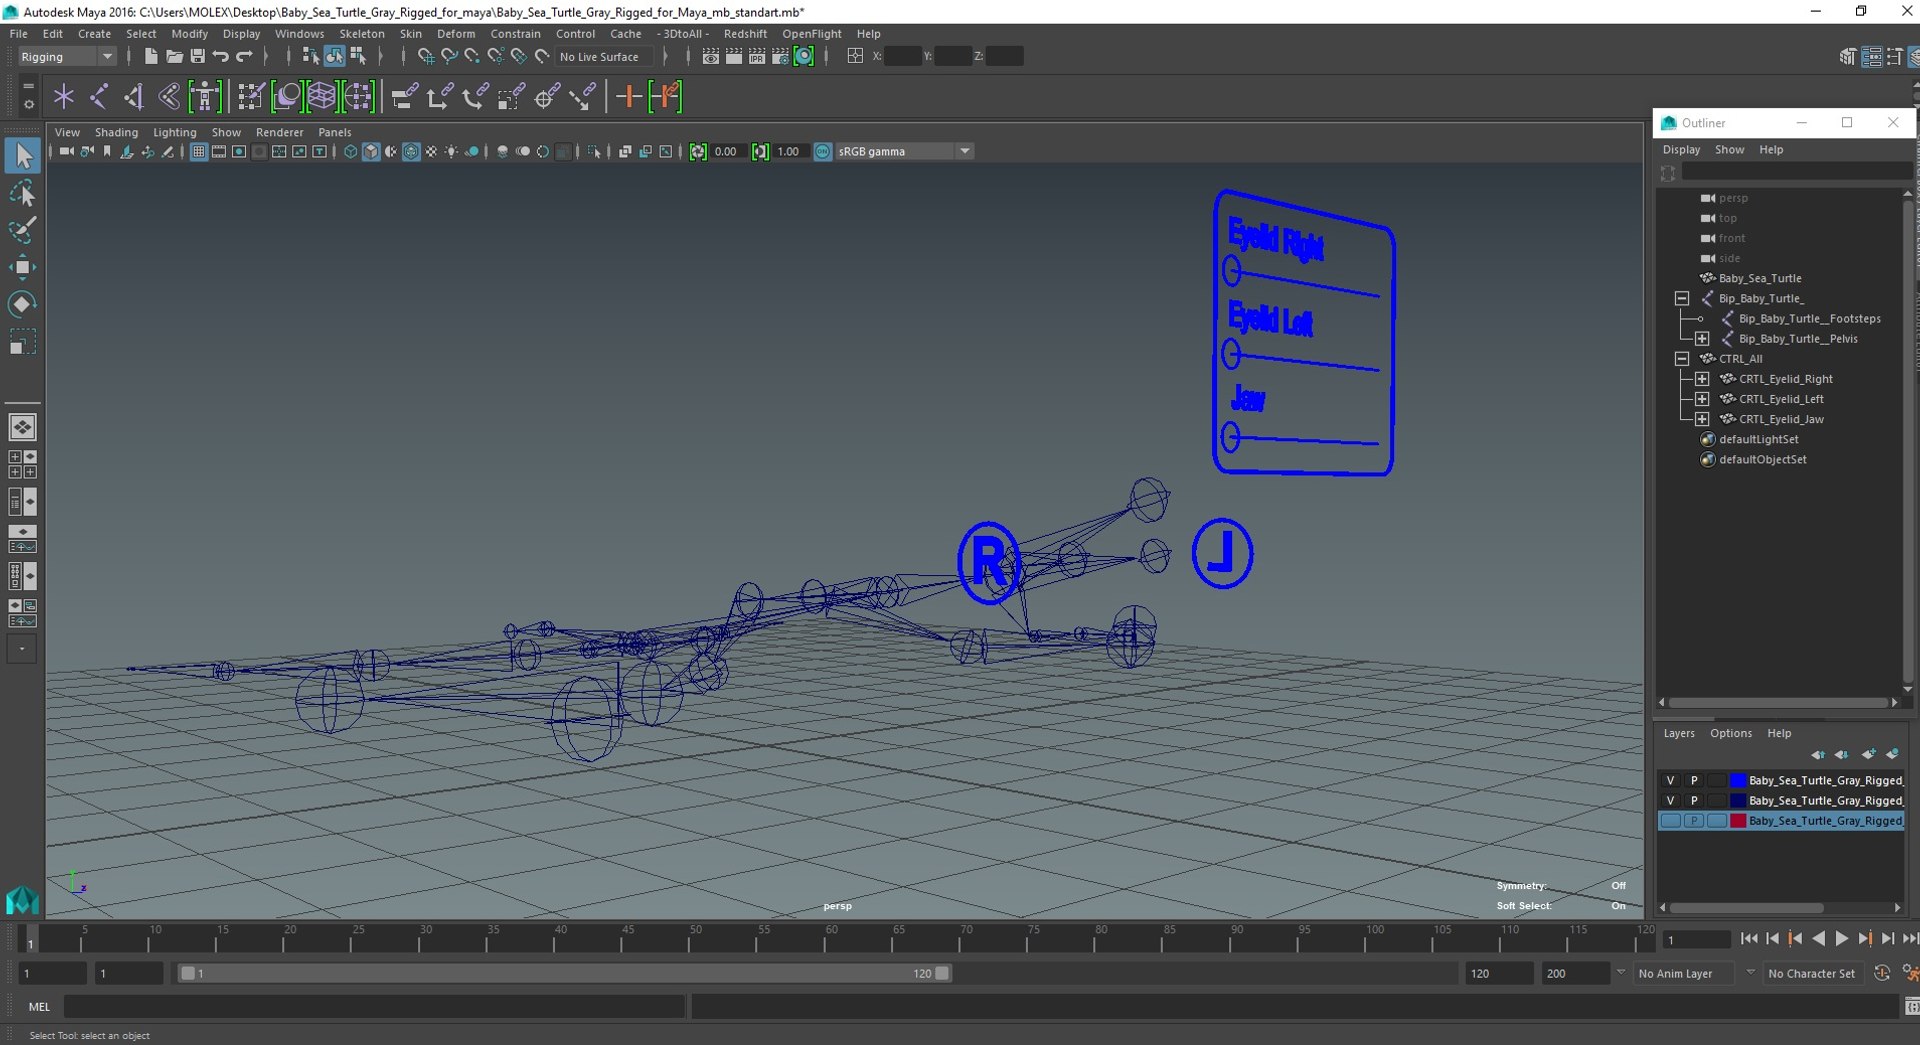This screenshot has height=1045, width=1920.
Task: Toggle viewport grid display icon
Action: point(198,152)
